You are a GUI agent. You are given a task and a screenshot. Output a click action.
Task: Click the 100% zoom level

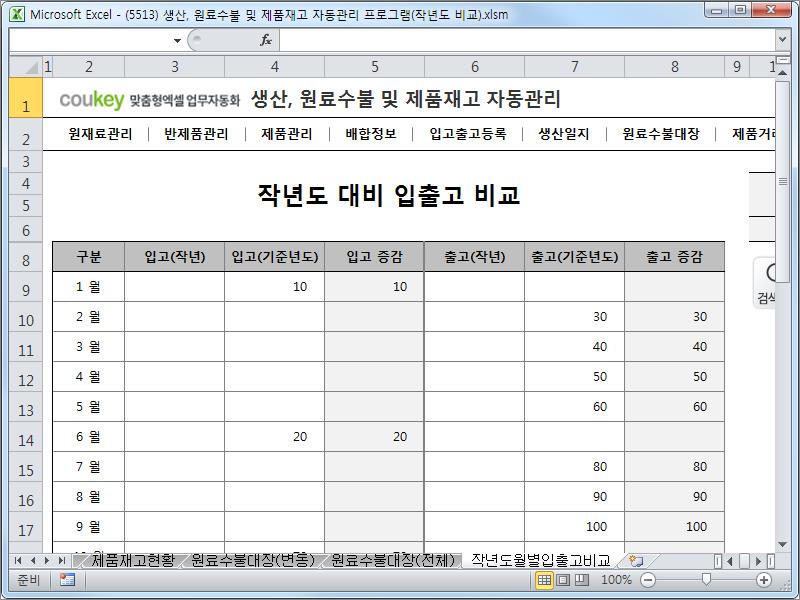616,580
